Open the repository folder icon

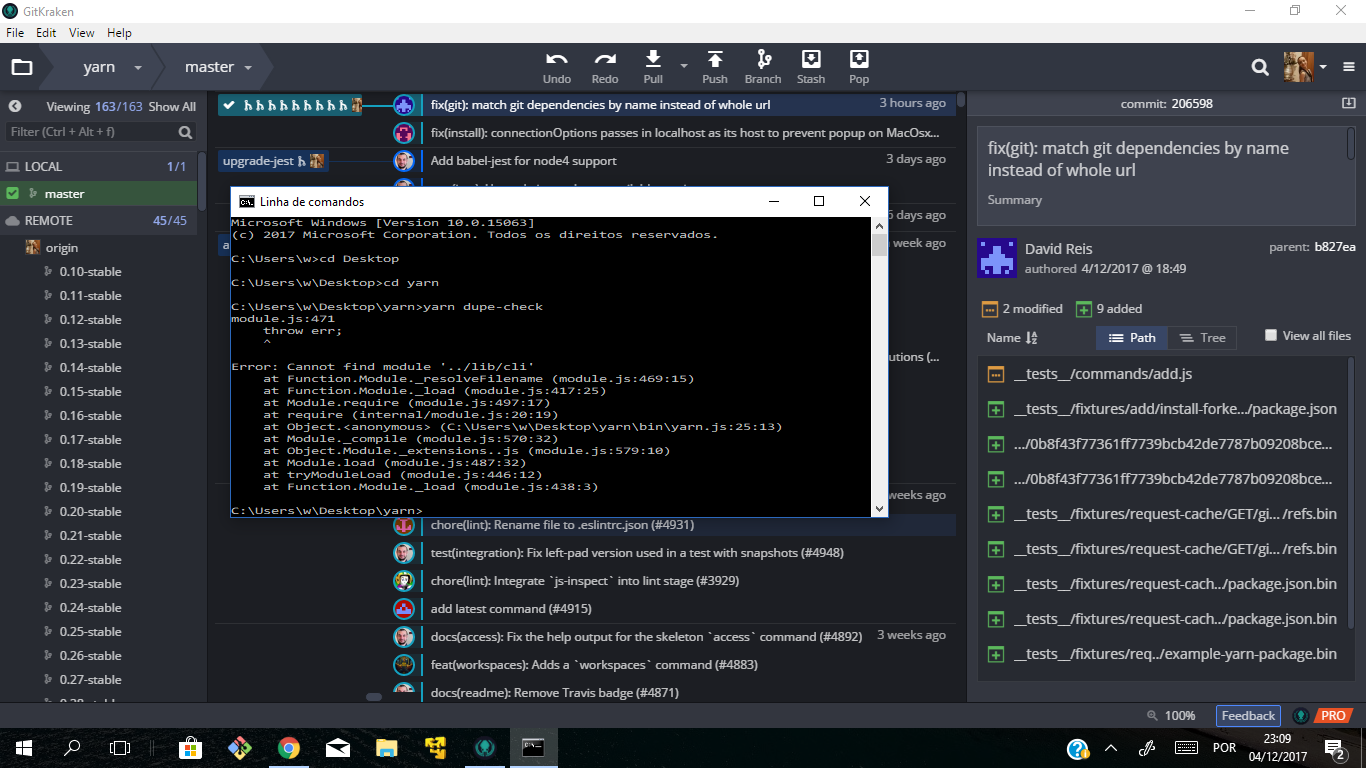click(22, 67)
